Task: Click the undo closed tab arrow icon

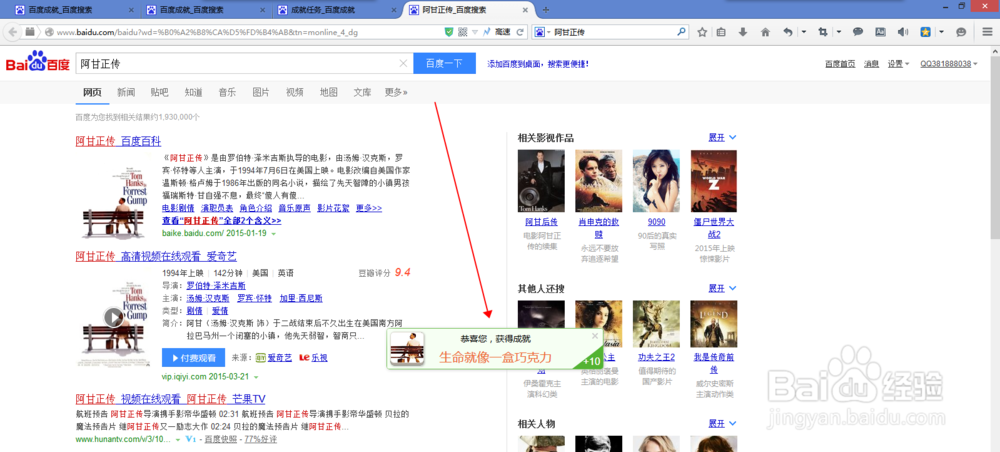Action: (788, 32)
